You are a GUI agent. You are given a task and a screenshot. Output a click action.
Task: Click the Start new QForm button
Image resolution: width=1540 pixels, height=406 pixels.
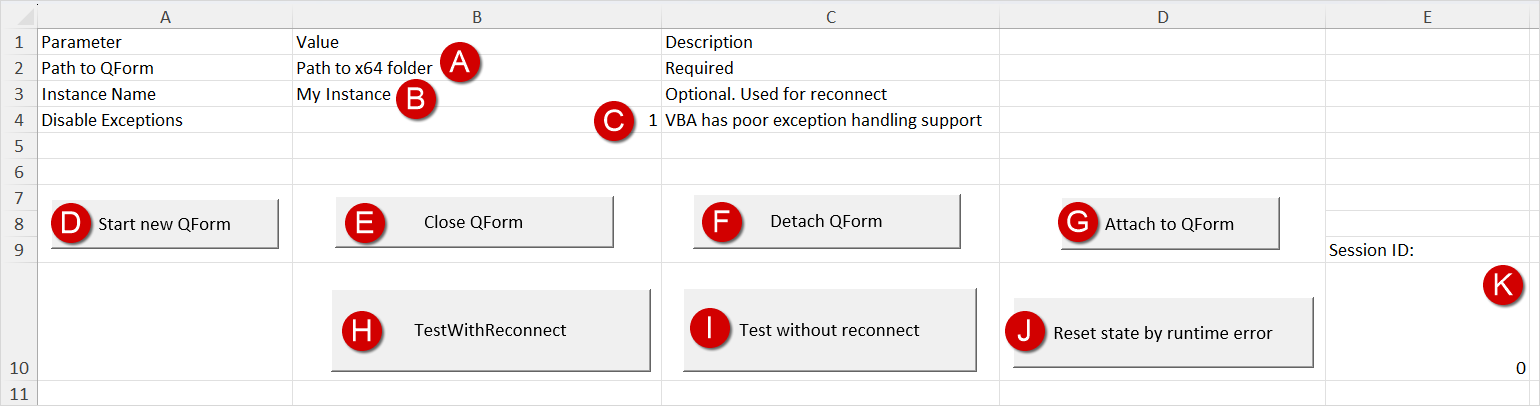point(164,224)
